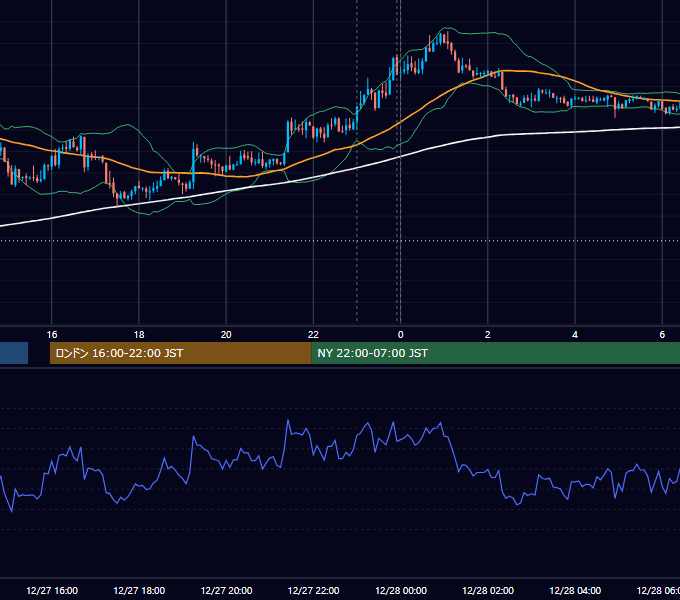The width and height of the screenshot is (680, 600).
Task: Click the 16 hour label on the chart axis
Action: [52, 335]
